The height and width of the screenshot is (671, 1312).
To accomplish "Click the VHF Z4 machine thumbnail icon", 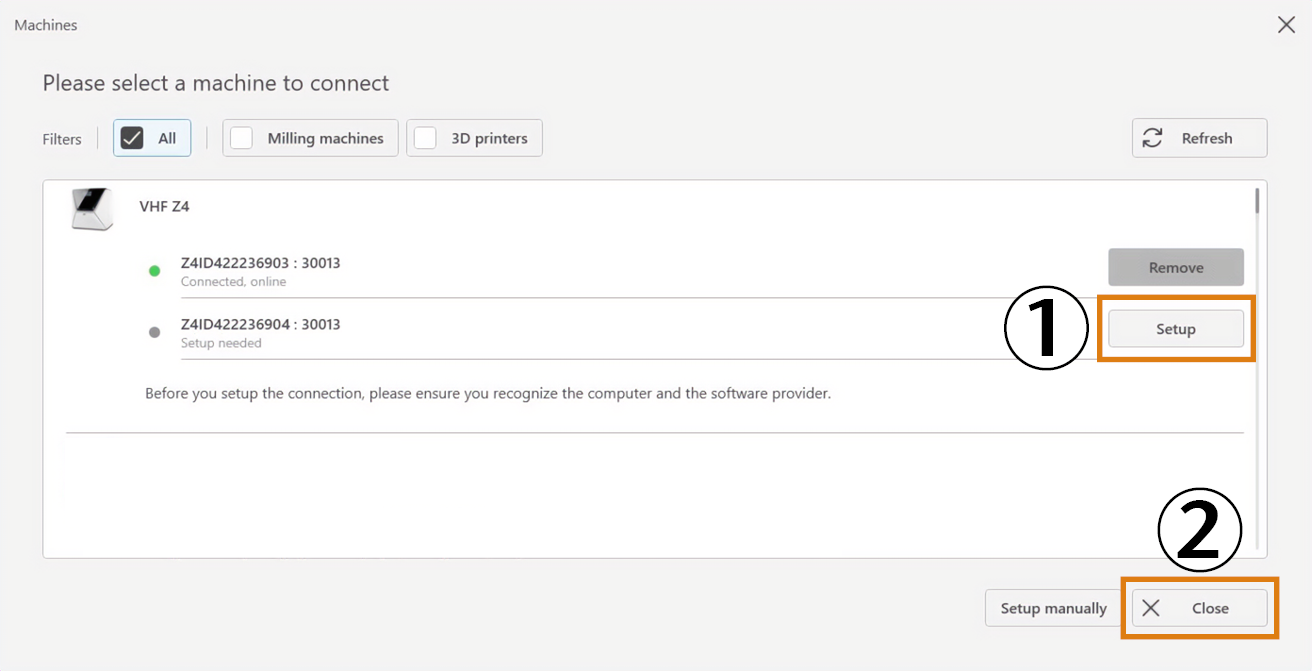I will (x=90, y=209).
